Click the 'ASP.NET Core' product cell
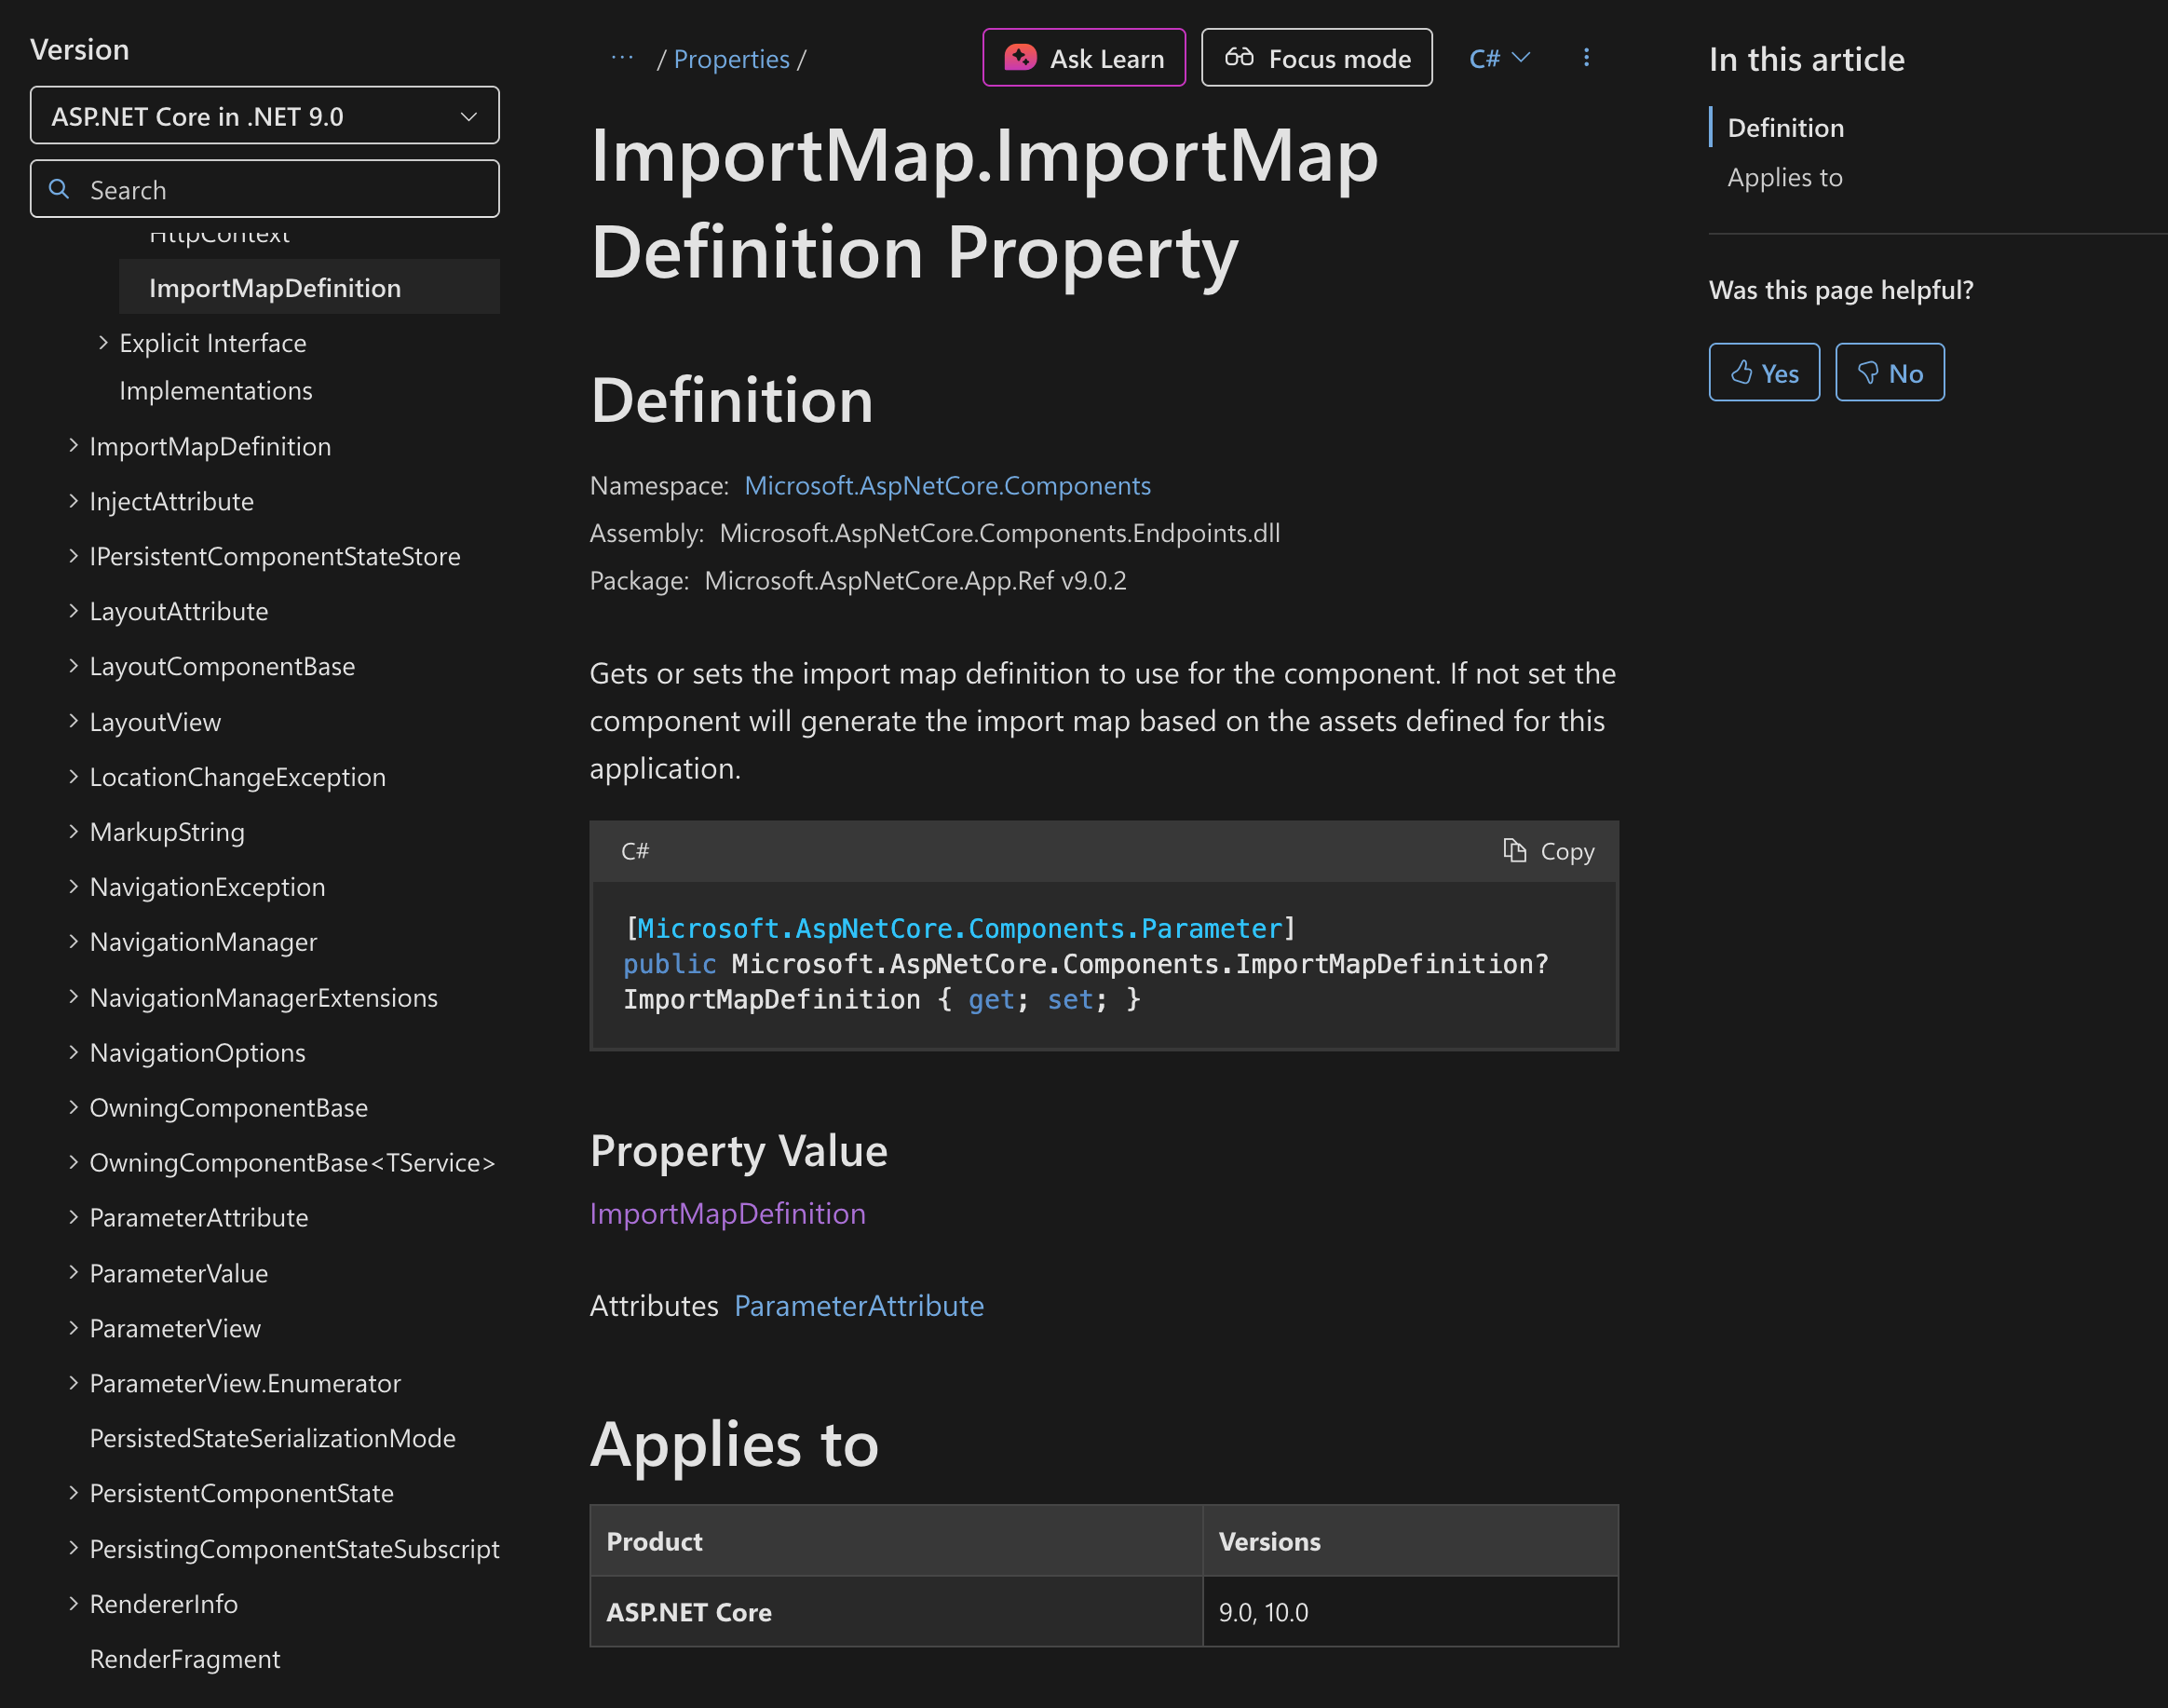This screenshot has height=1708, width=2168. [896, 1612]
